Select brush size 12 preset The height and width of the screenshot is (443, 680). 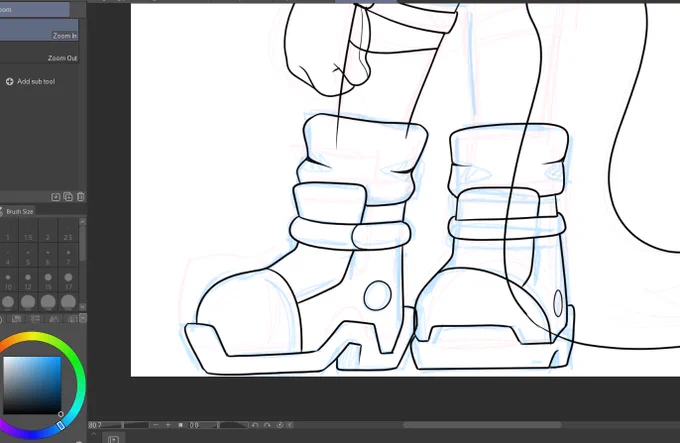[28, 280]
